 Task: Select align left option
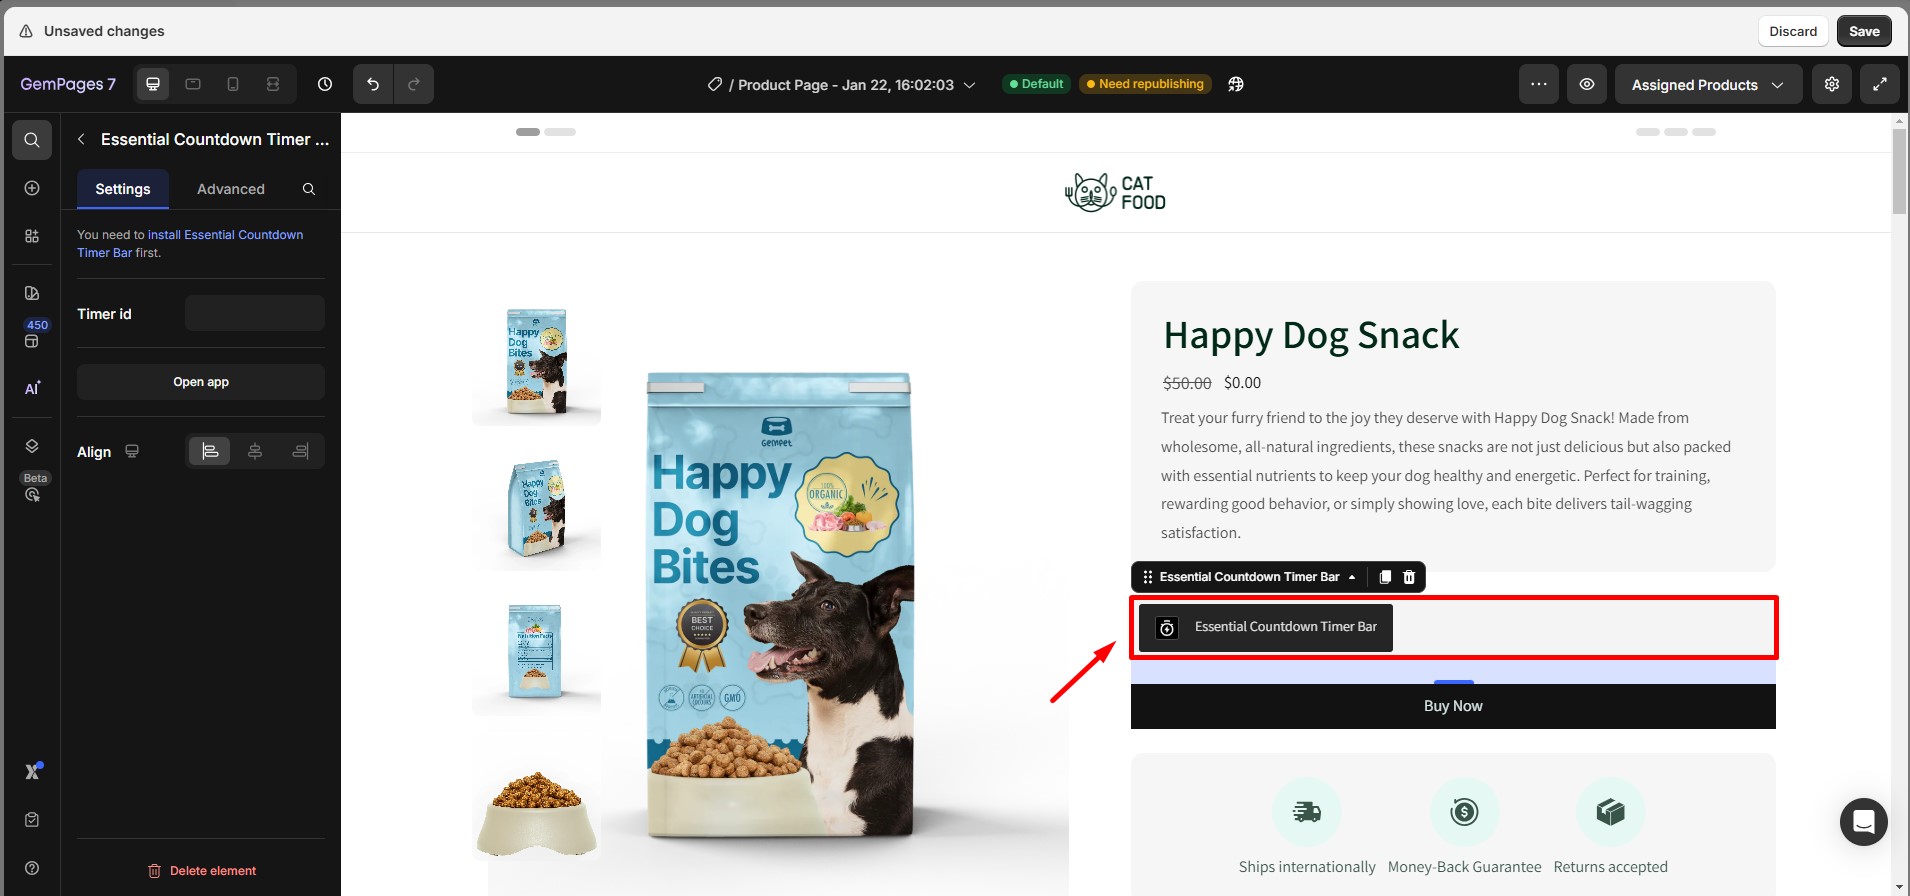coord(210,451)
